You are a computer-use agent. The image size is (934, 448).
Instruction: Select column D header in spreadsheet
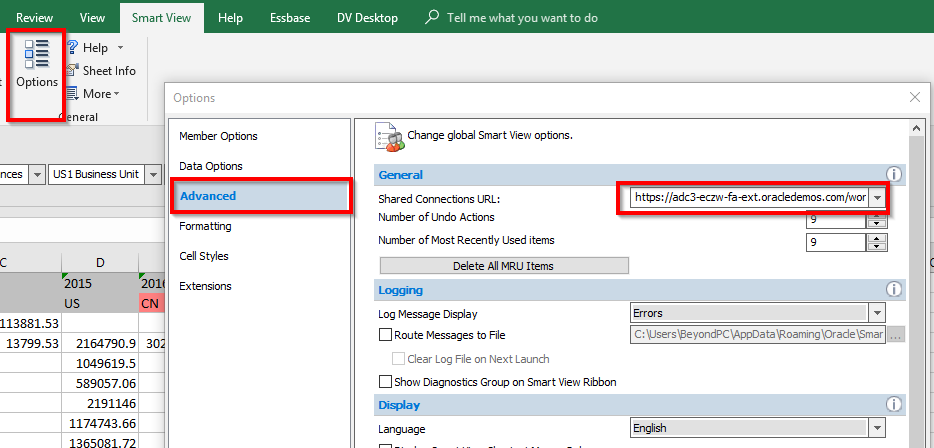pyautogui.click(x=99, y=262)
